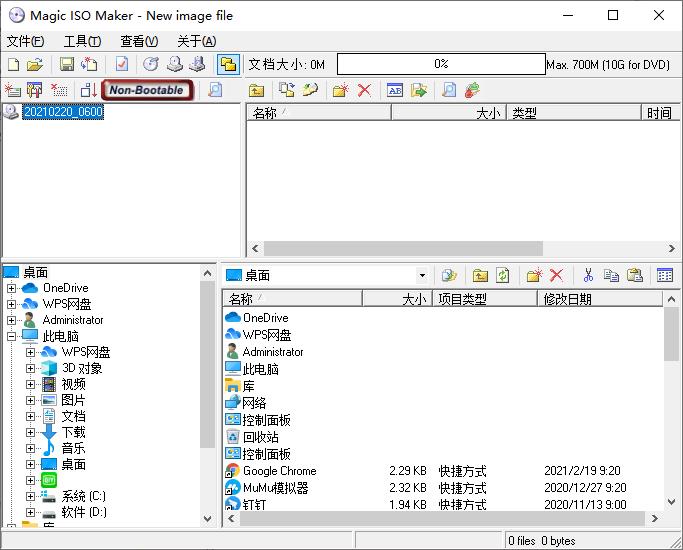Click the sort files arrow icon

[89, 90]
